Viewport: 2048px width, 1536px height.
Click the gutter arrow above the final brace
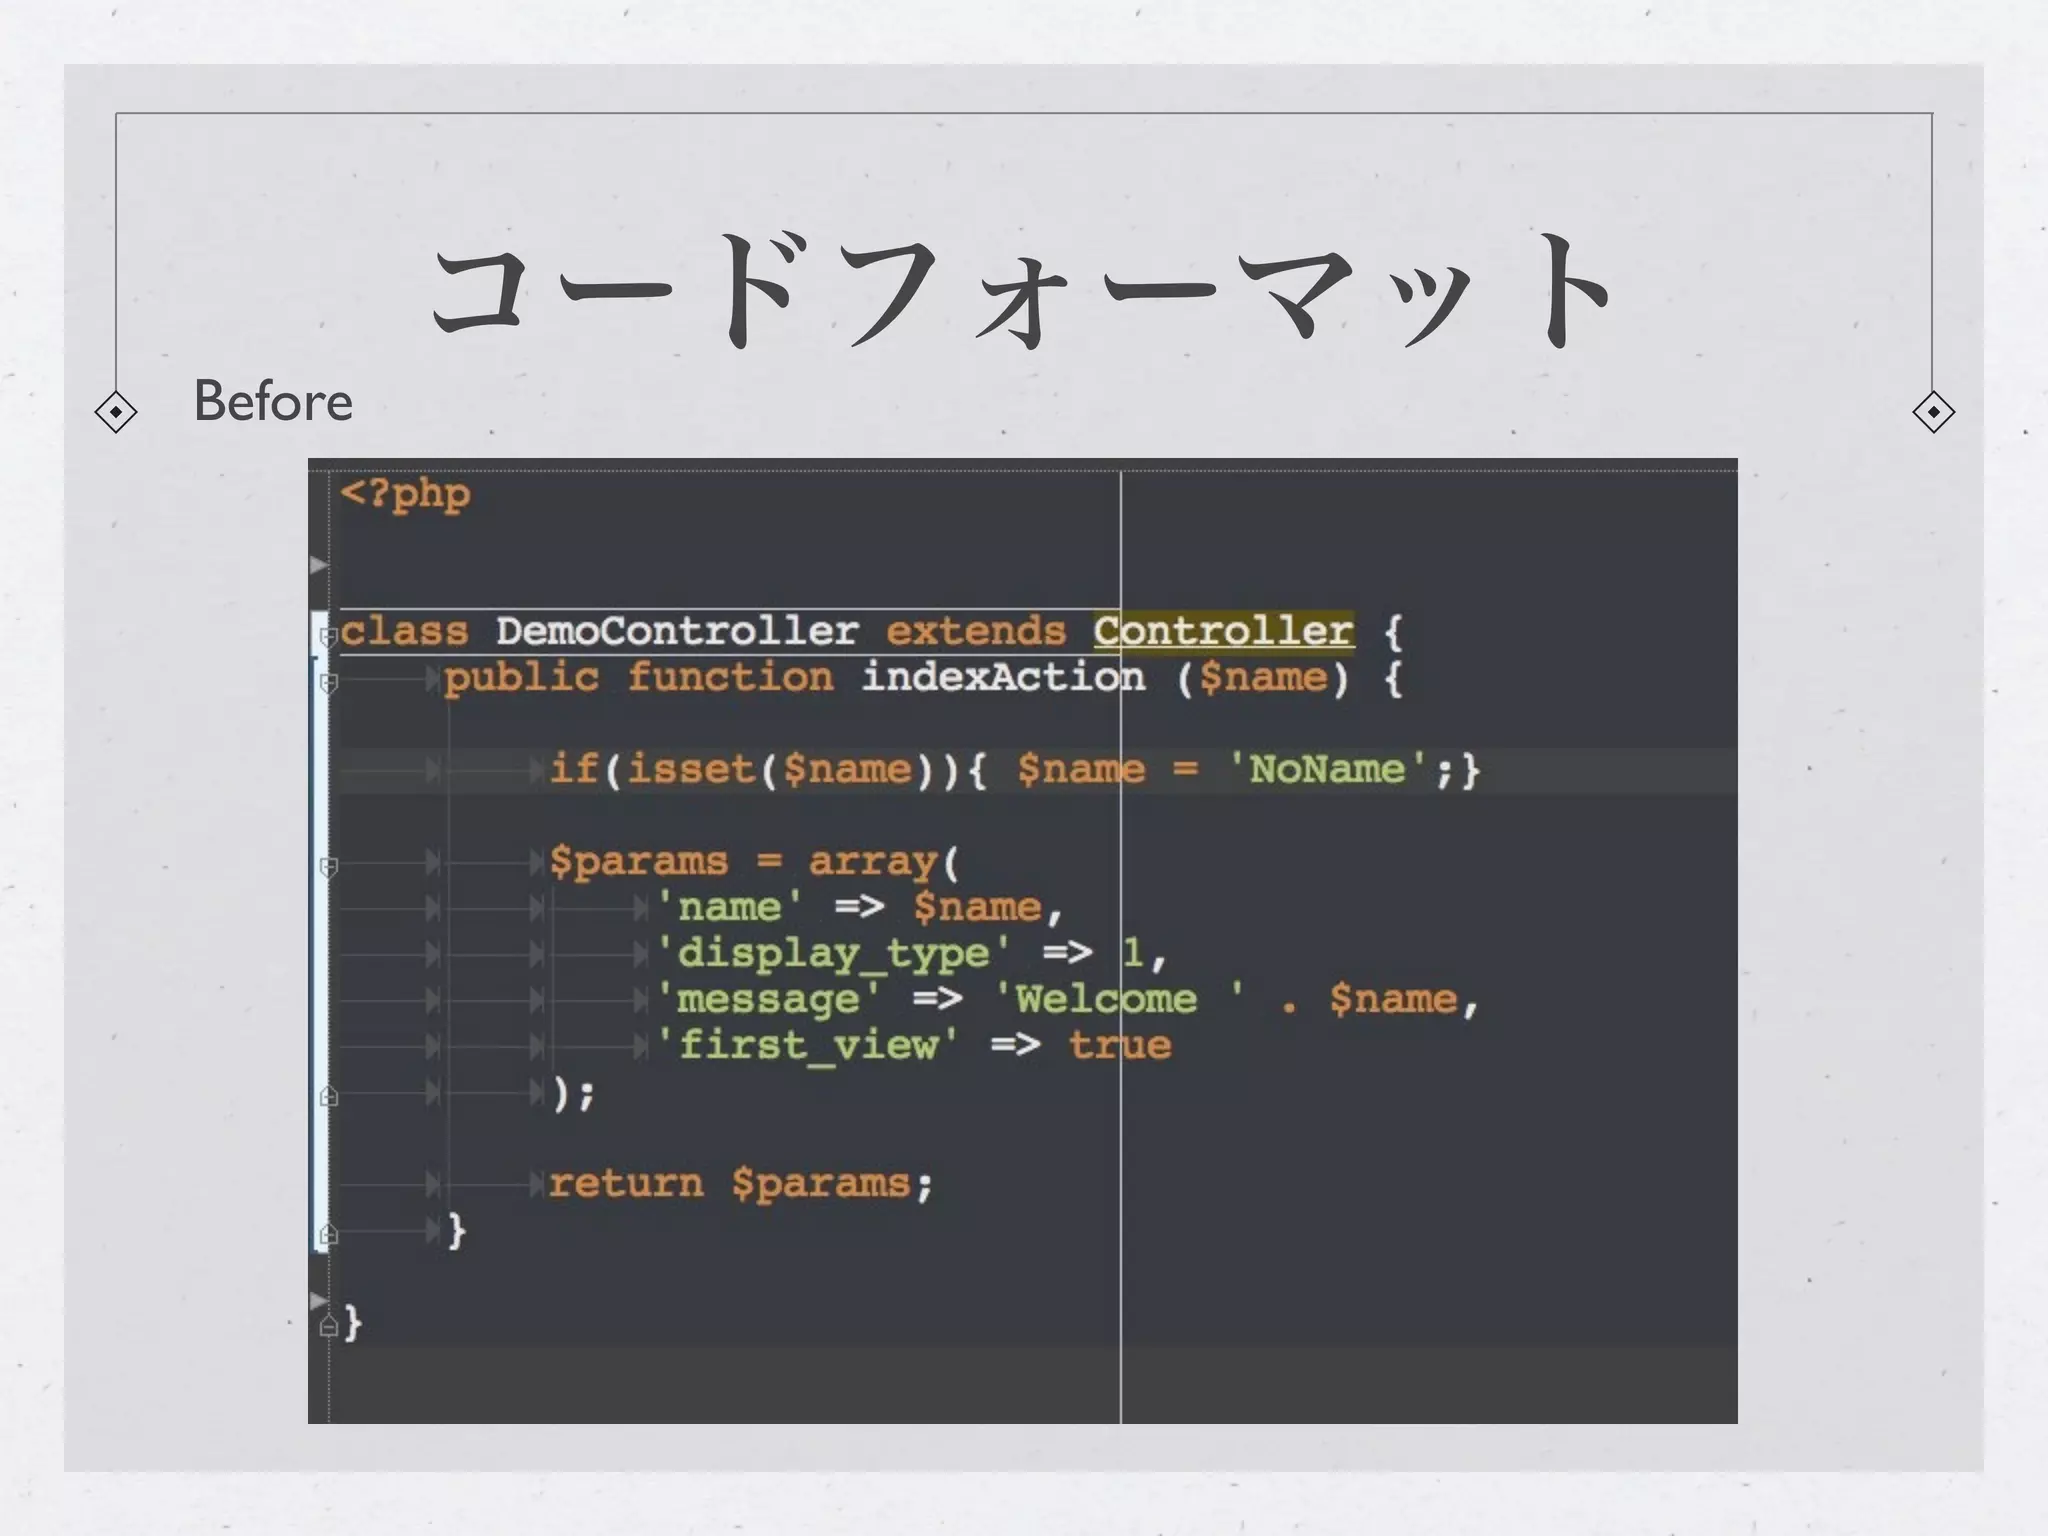[319, 1300]
